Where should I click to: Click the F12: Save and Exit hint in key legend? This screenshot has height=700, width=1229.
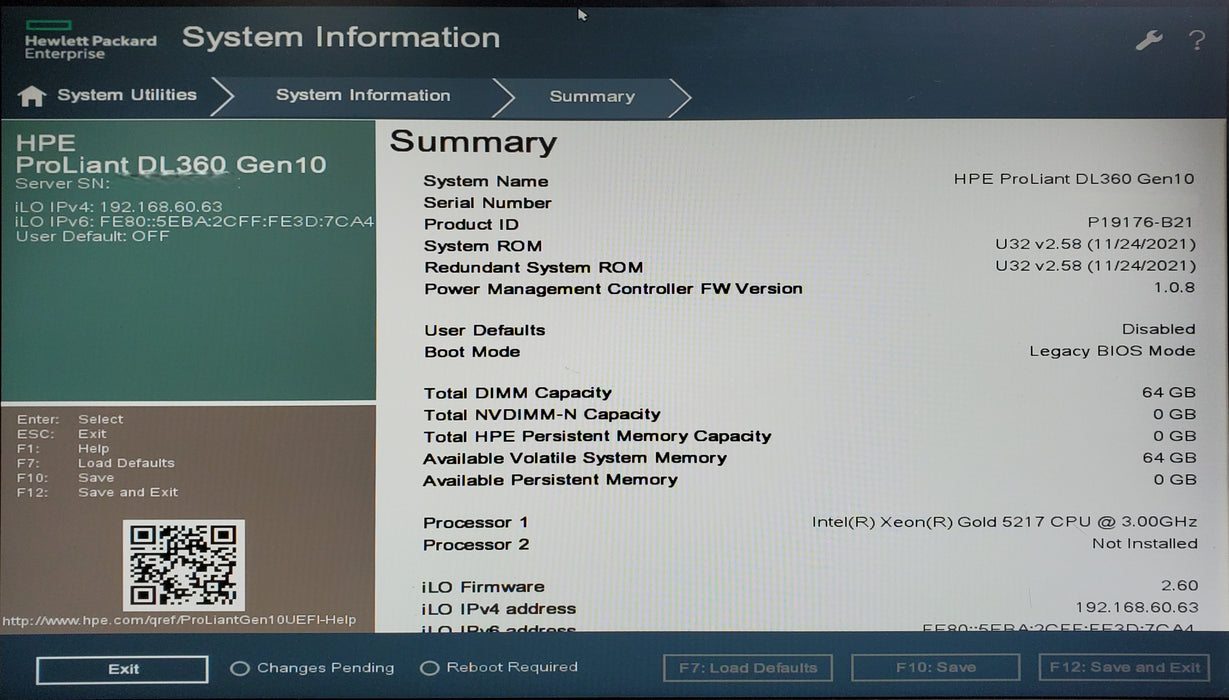97,492
